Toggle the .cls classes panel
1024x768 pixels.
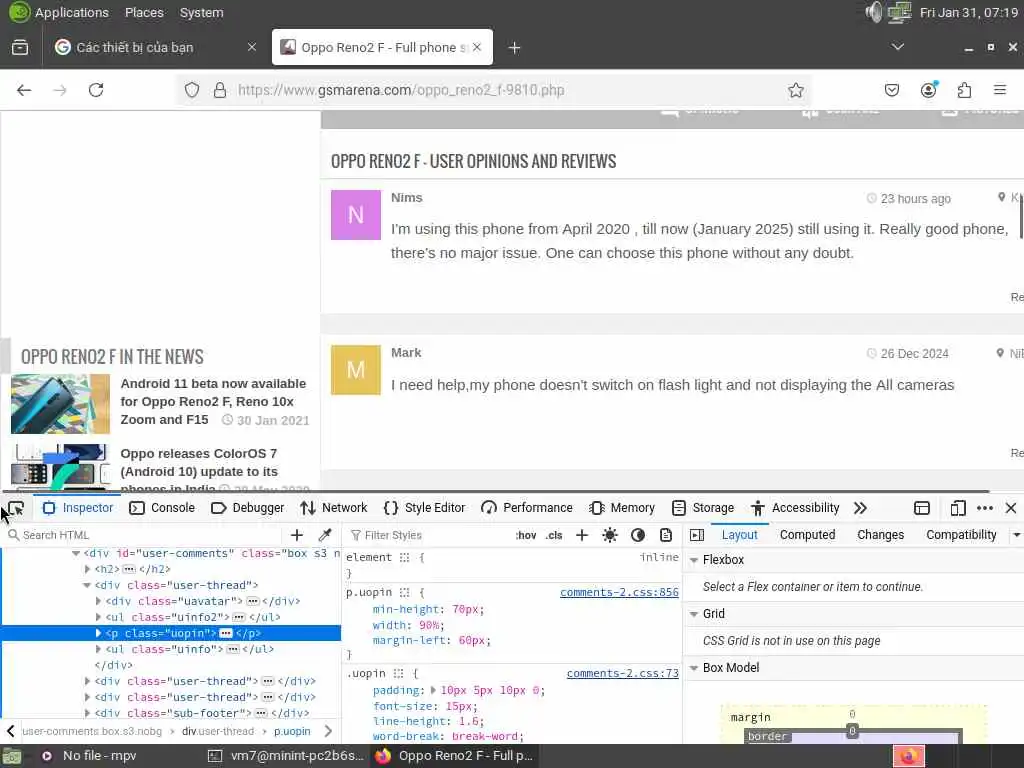pos(554,536)
